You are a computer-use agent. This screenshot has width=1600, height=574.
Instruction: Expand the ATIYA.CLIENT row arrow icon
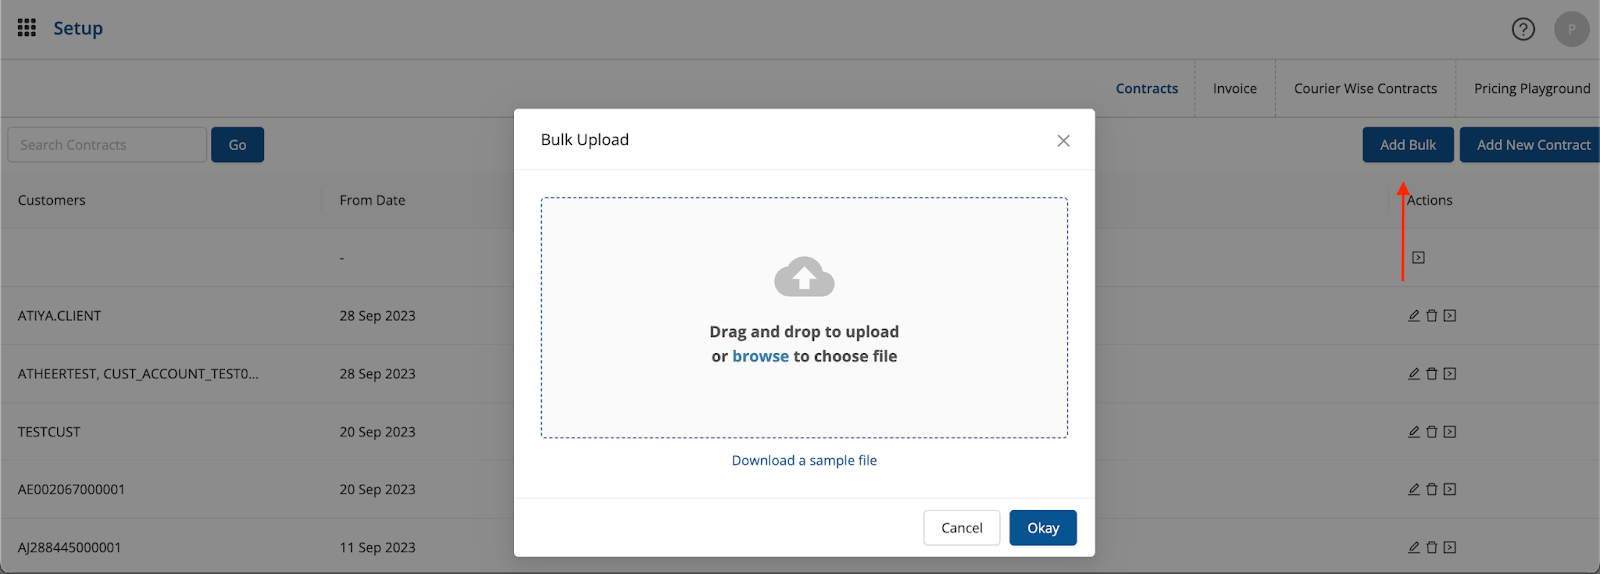[x=1450, y=316]
